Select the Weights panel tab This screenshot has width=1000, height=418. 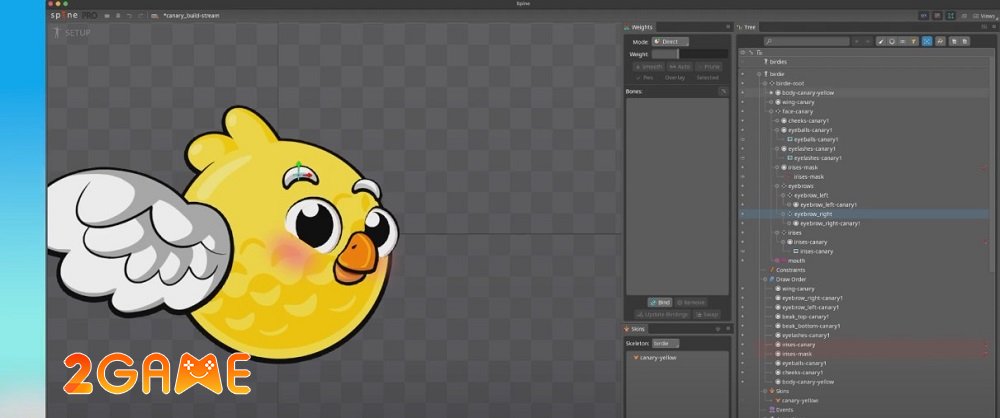(644, 26)
